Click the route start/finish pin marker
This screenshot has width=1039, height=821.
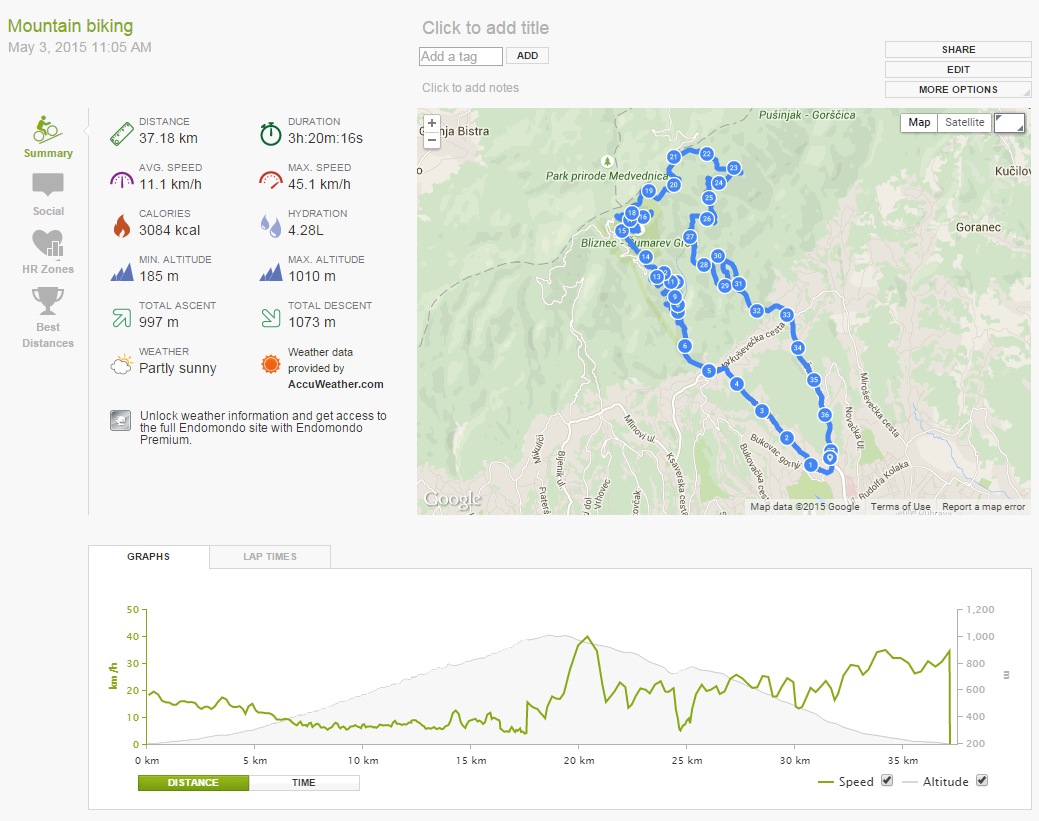[829, 458]
